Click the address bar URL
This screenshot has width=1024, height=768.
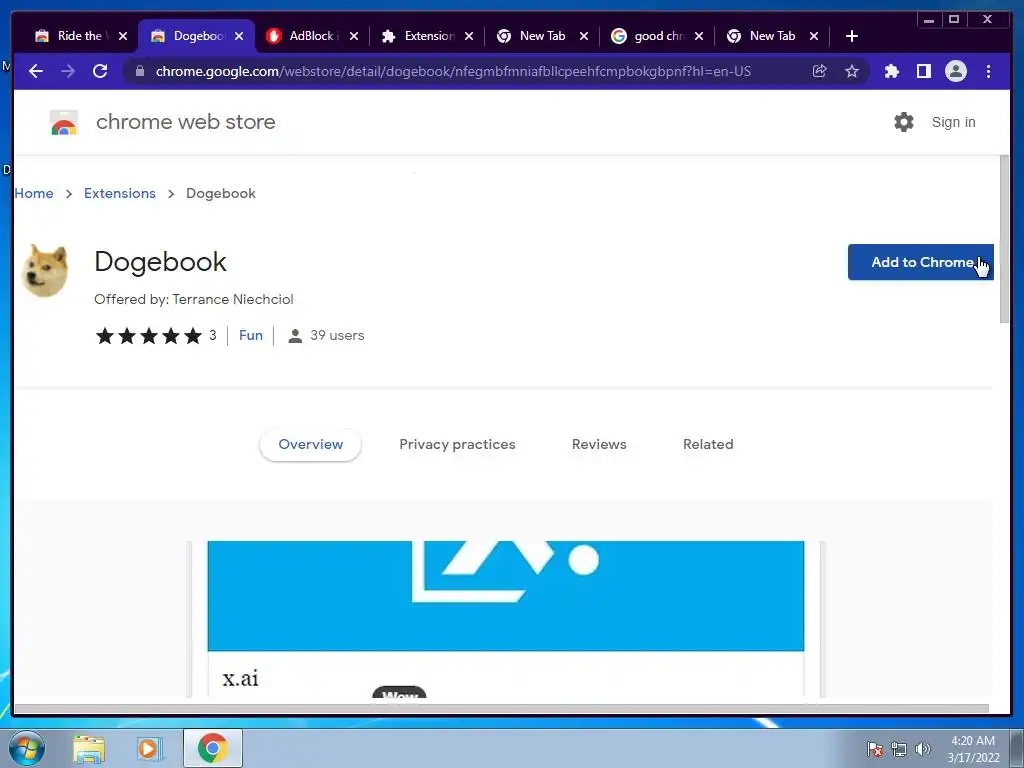(x=453, y=71)
